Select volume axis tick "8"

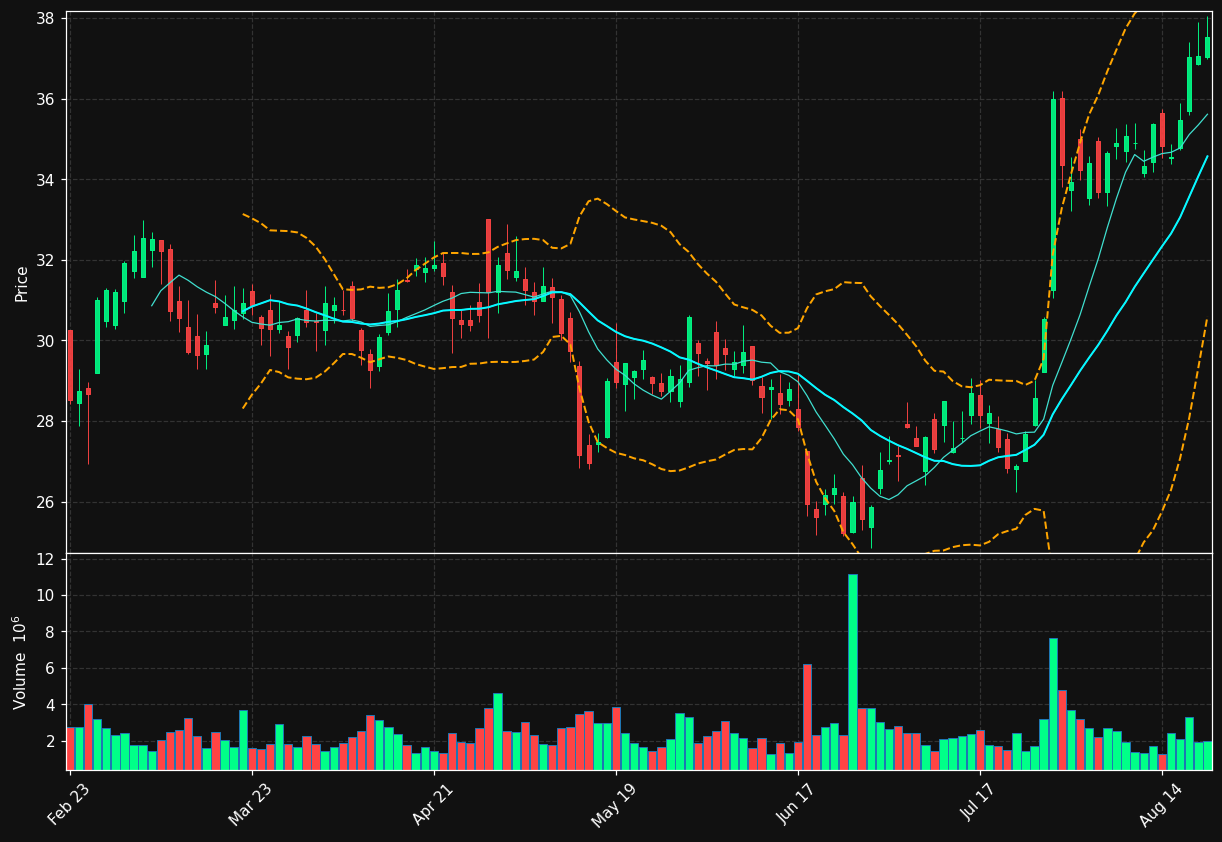(50, 632)
